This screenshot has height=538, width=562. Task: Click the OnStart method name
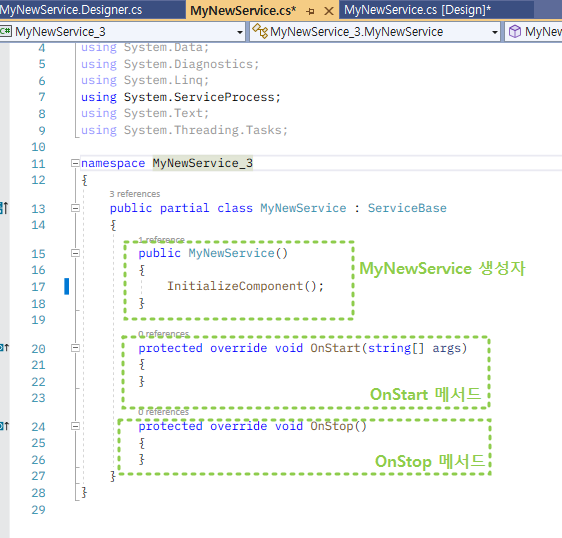(x=335, y=348)
